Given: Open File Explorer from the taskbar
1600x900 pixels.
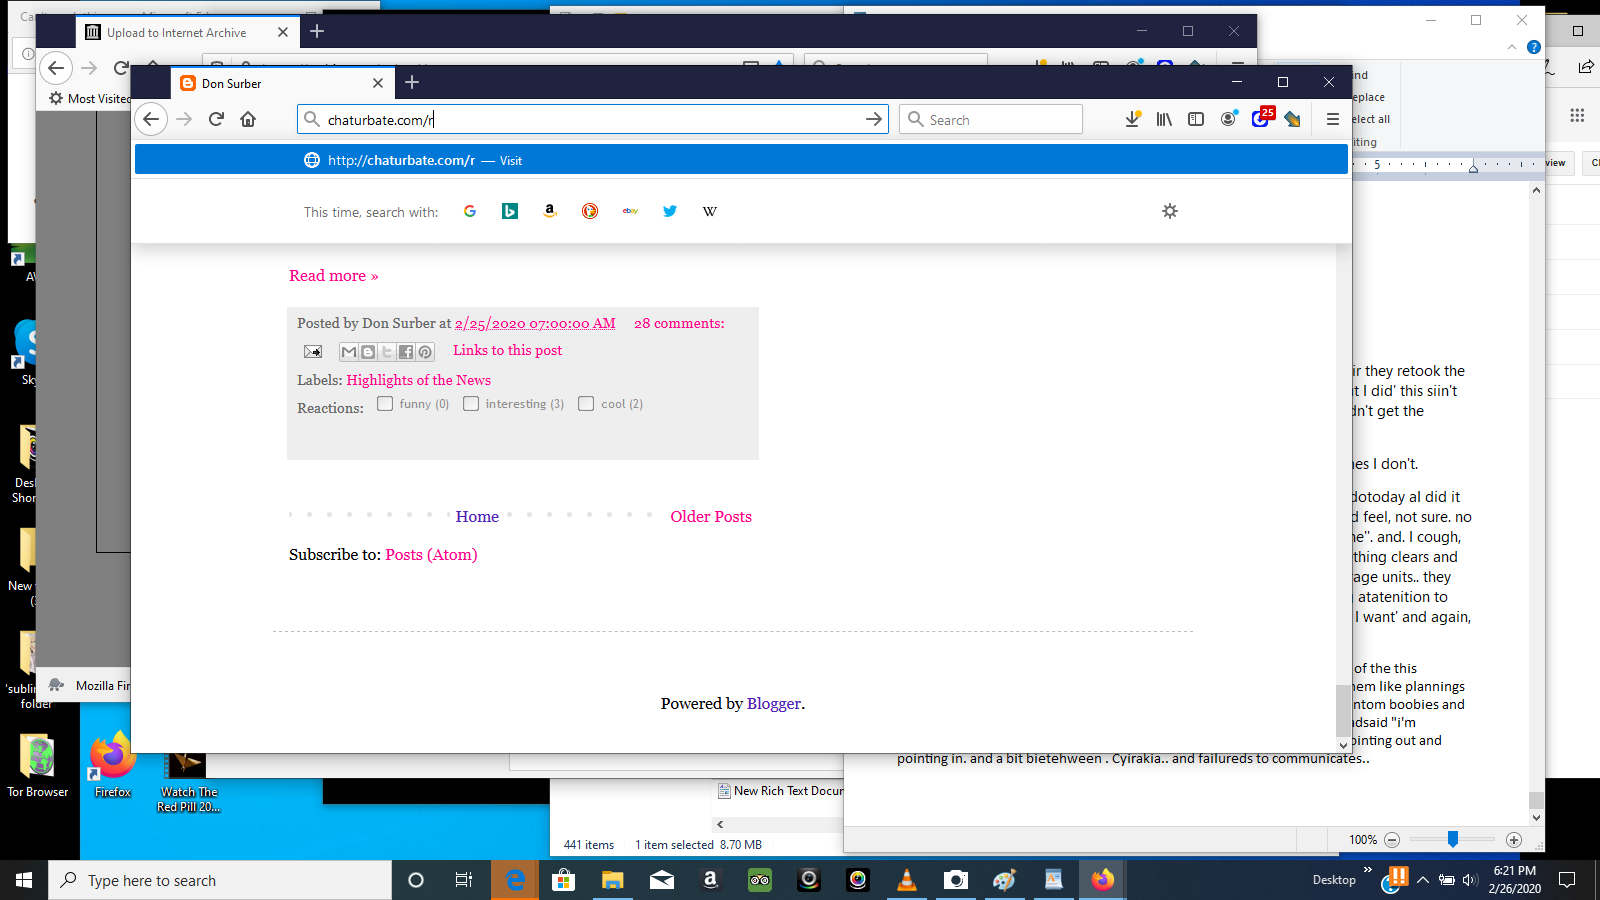Looking at the screenshot, I should pos(613,880).
